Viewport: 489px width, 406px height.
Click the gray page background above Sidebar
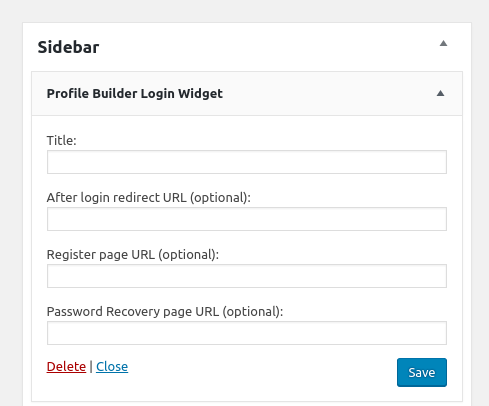[x=244, y=11]
